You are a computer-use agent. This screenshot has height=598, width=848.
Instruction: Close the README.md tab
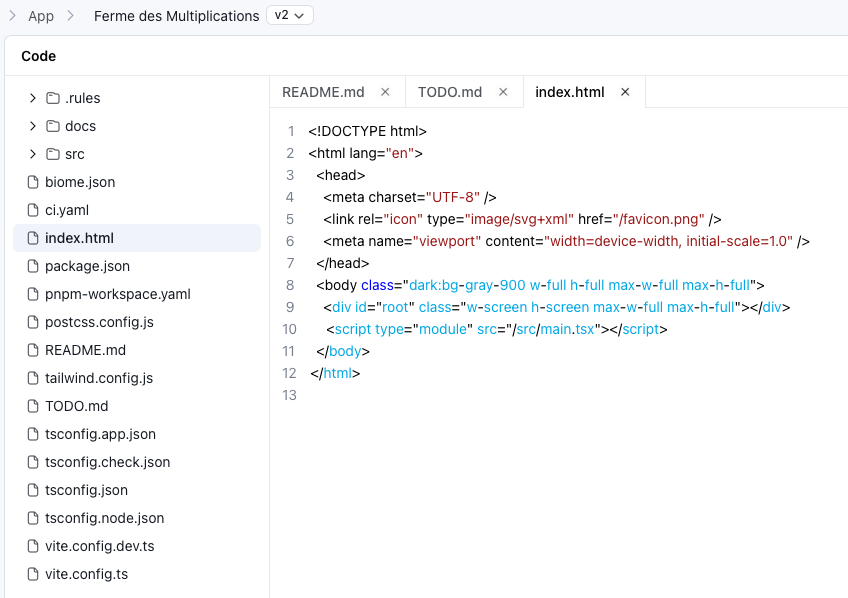pyautogui.click(x=385, y=92)
